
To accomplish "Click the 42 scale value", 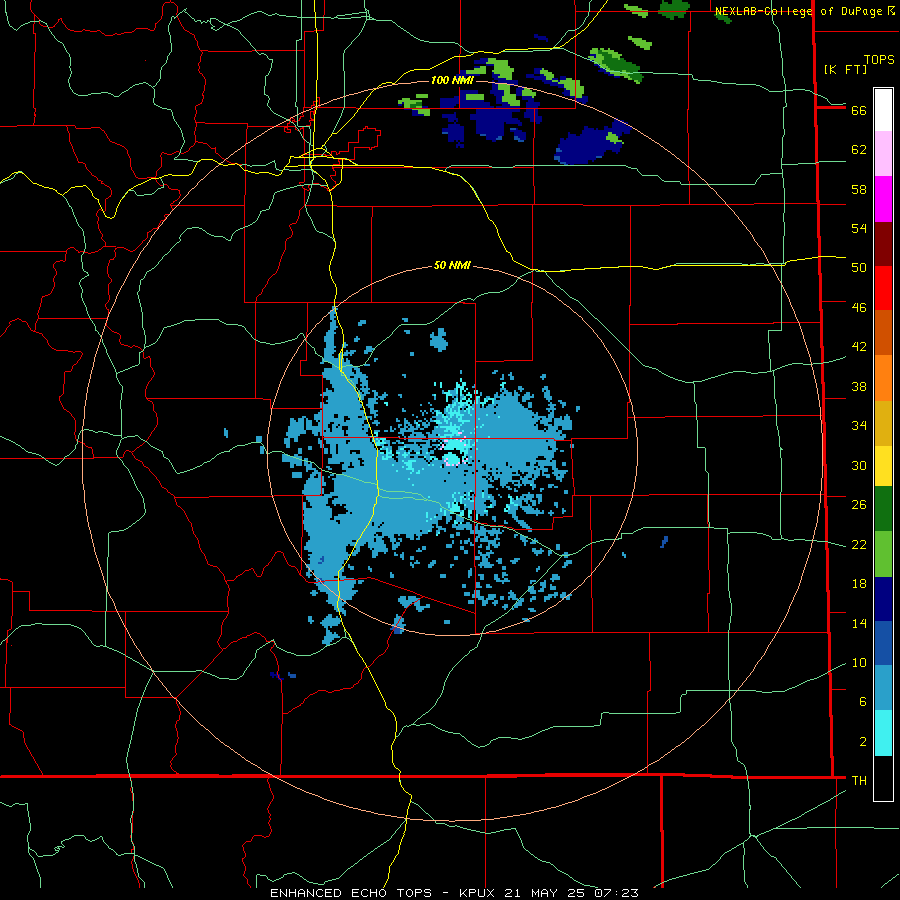I will 859,347.
